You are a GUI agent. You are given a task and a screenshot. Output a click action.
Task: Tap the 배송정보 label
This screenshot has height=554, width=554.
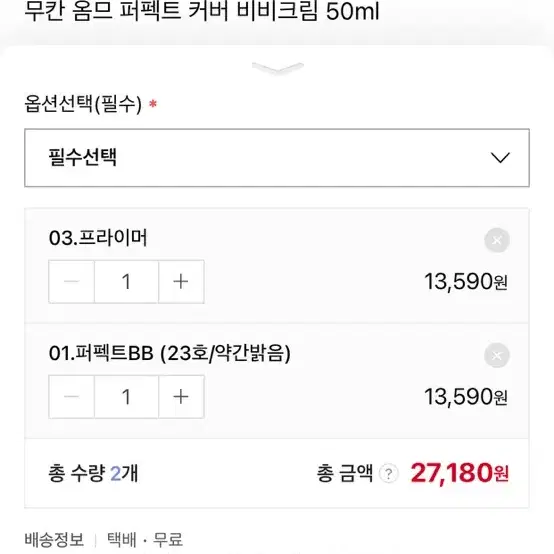pos(54,540)
